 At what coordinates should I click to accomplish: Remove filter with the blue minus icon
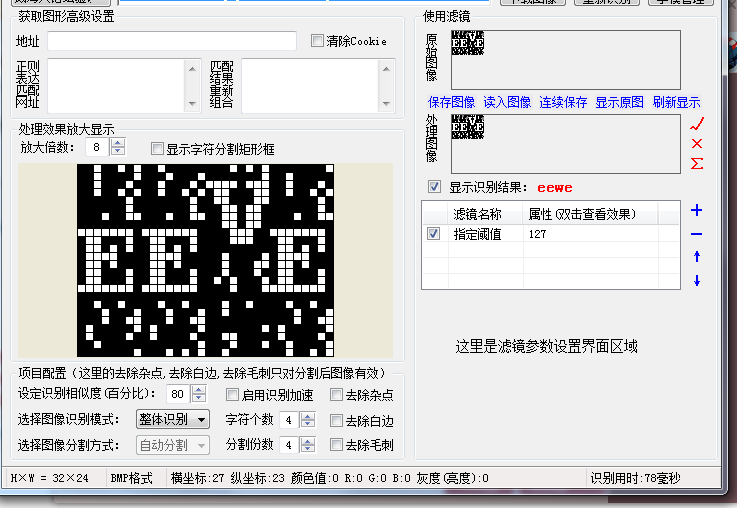point(697,234)
